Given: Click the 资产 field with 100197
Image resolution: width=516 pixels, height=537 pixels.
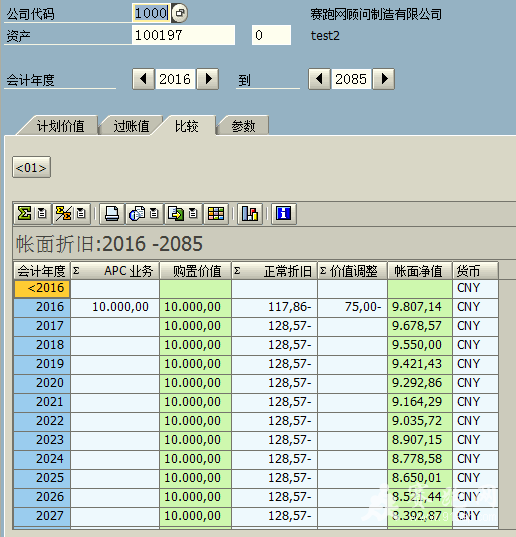Looking at the screenshot, I should point(183,35).
